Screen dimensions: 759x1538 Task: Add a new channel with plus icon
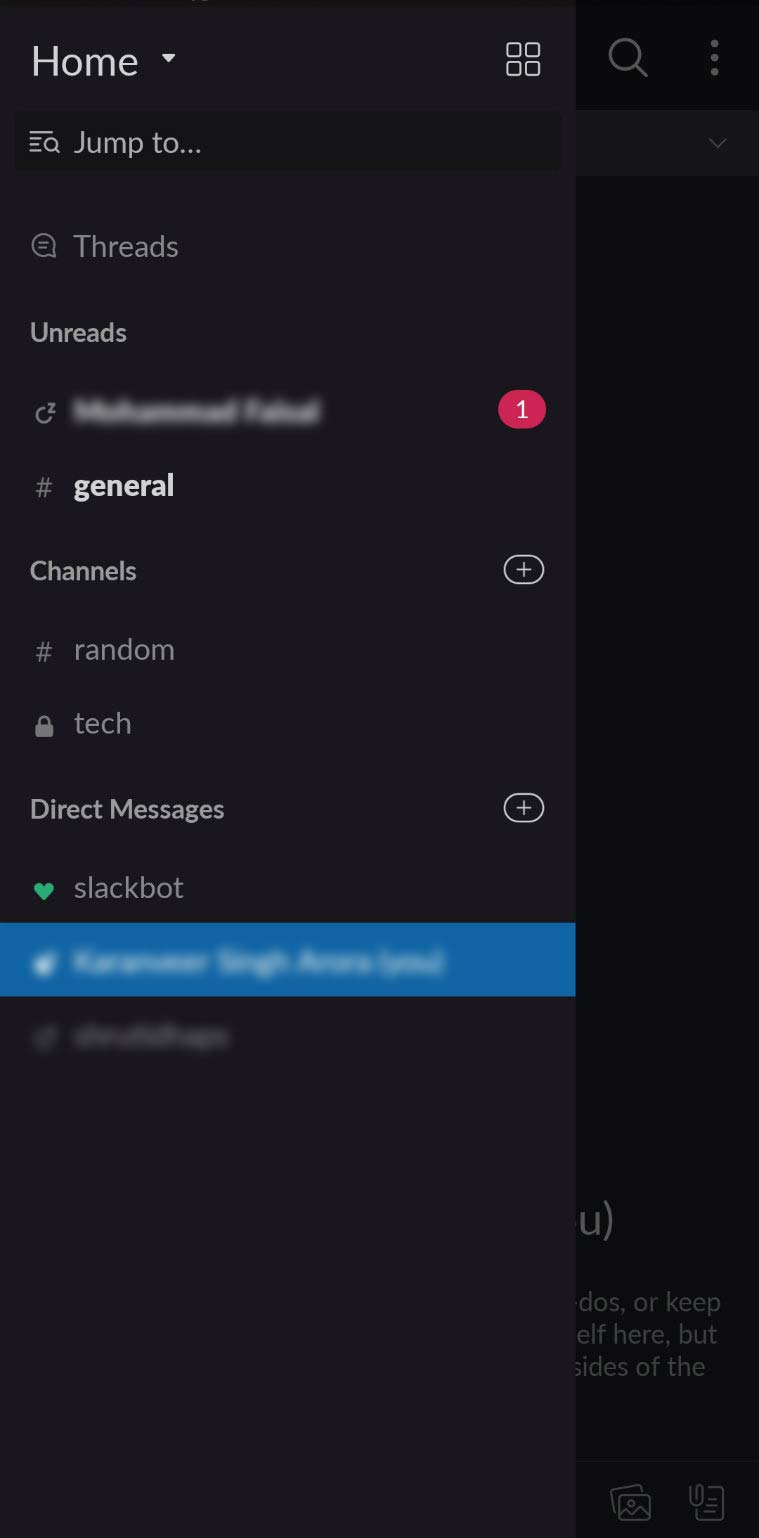click(x=523, y=570)
